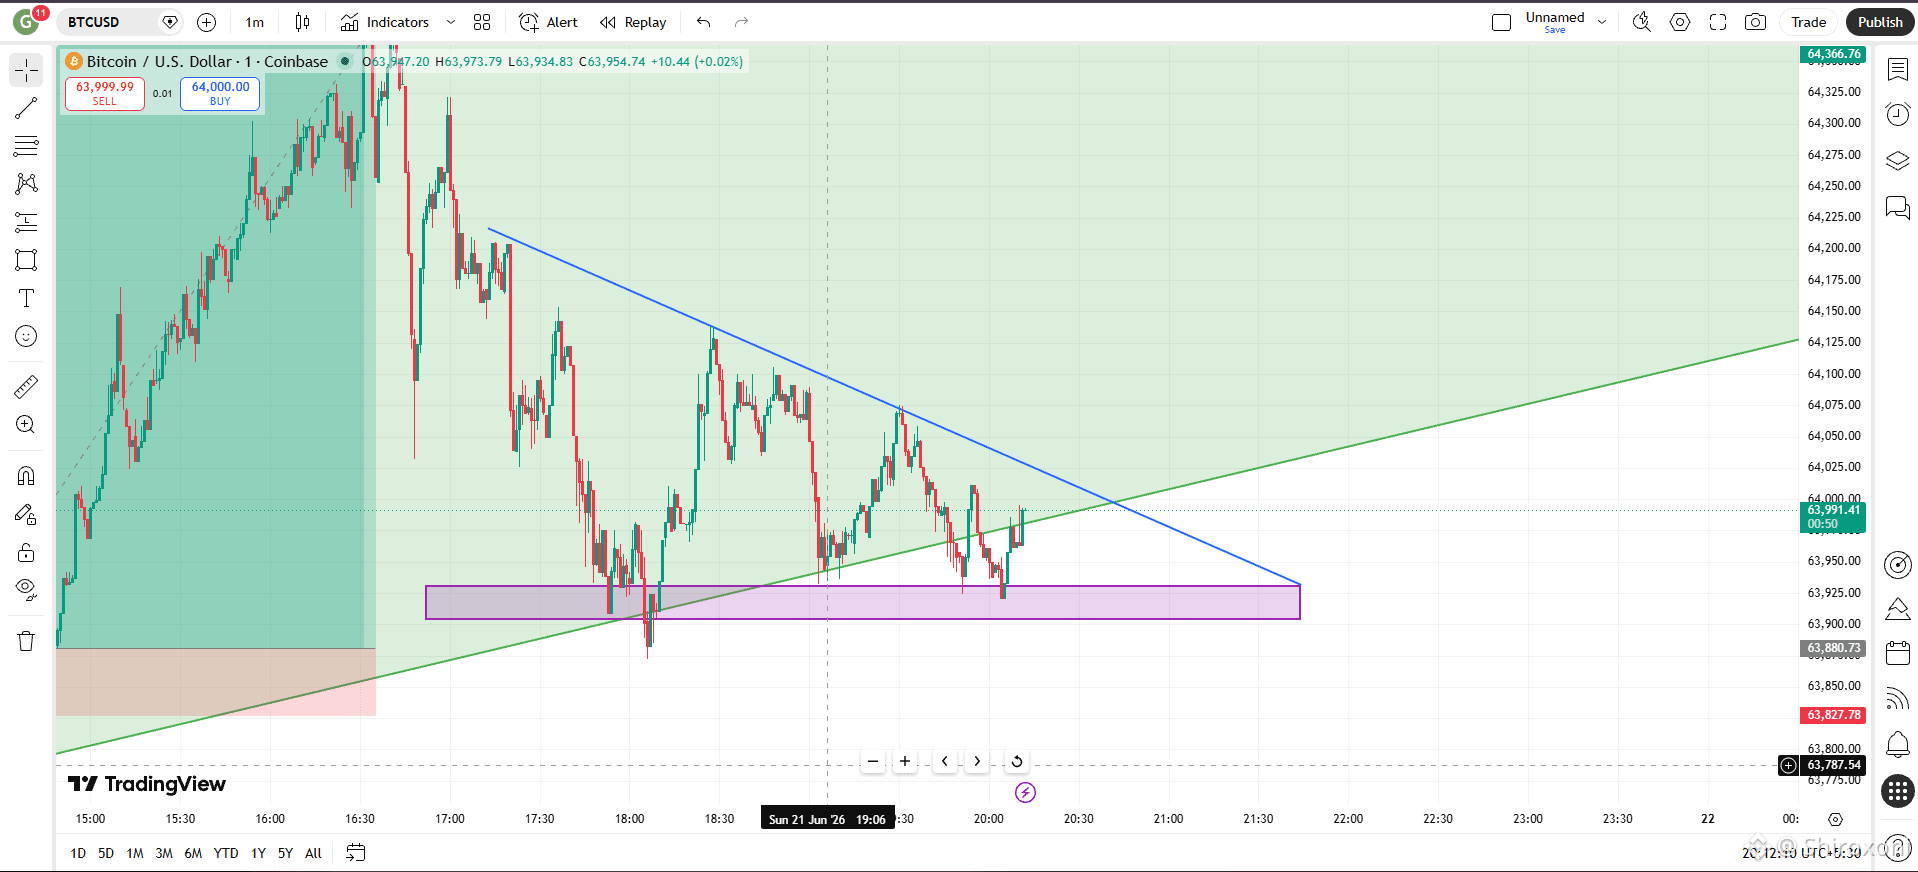Open the apps grid button

click(x=1897, y=791)
